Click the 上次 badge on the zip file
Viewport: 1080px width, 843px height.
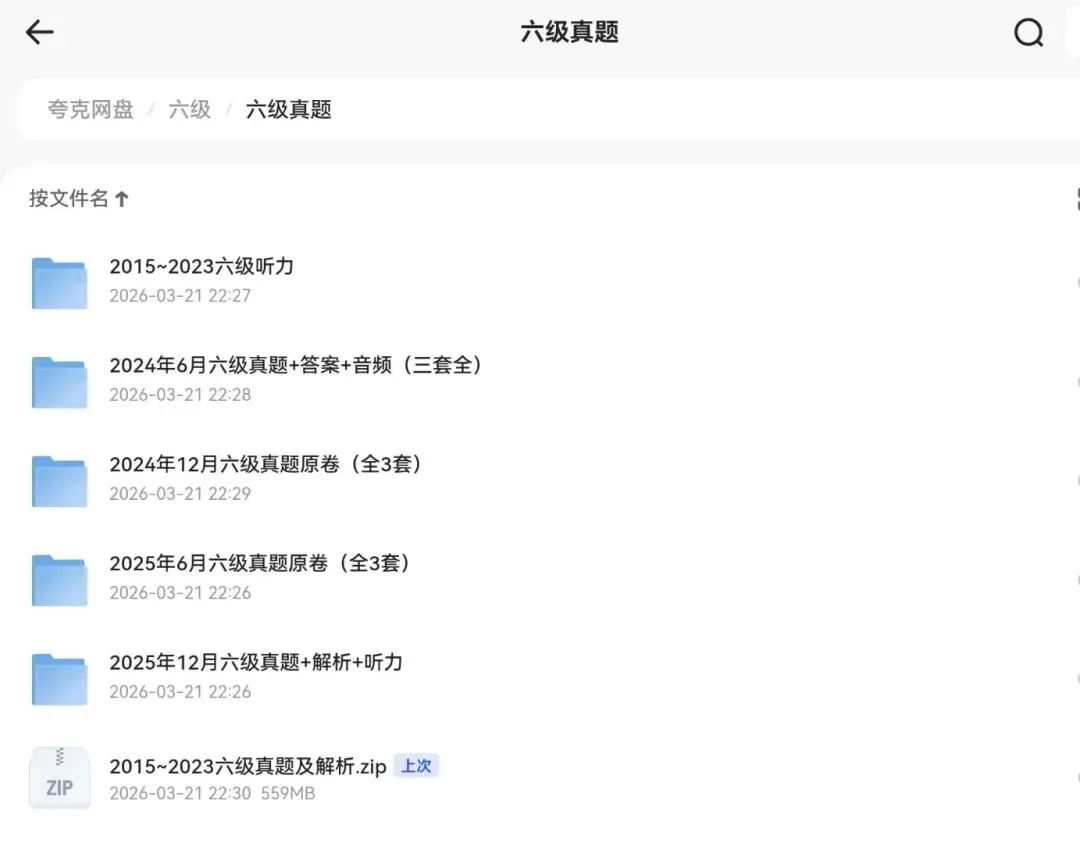pyautogui.click(x=416, y=766)
